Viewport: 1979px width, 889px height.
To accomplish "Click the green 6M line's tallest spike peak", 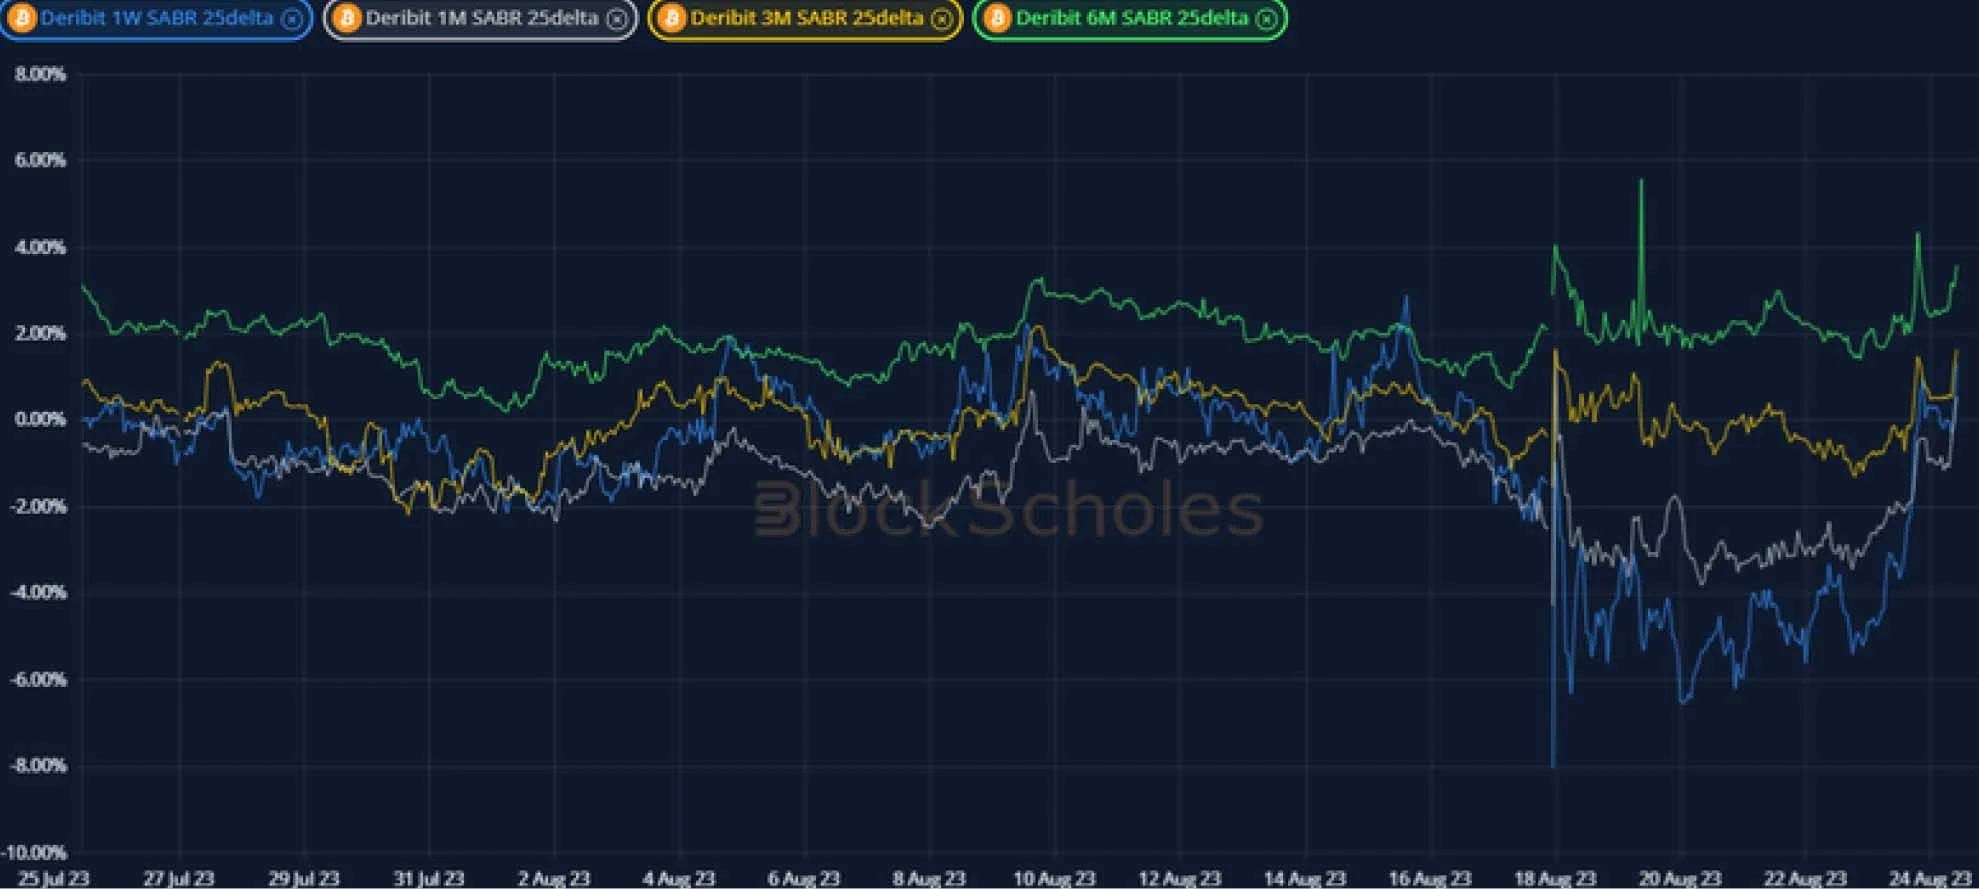I will tap(1641, 182).
